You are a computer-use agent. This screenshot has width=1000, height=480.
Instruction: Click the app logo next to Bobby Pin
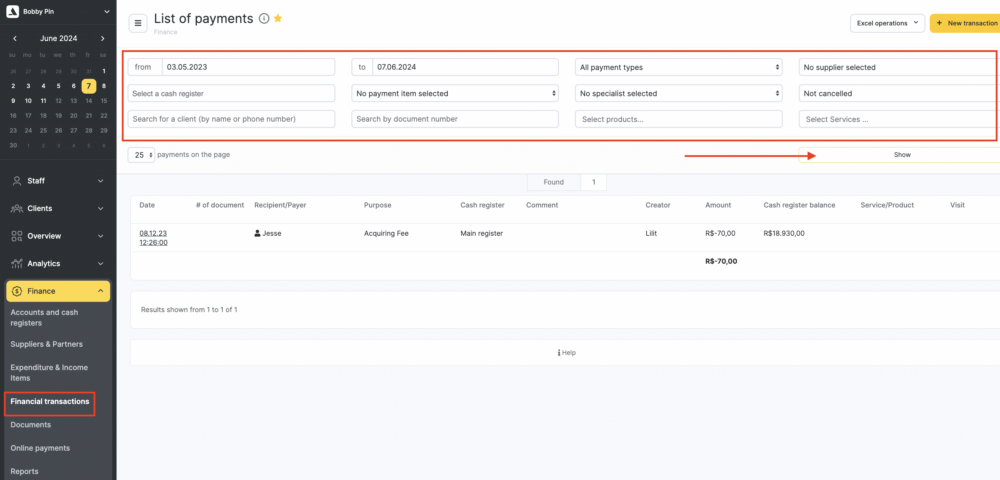[x=13, y=11]
